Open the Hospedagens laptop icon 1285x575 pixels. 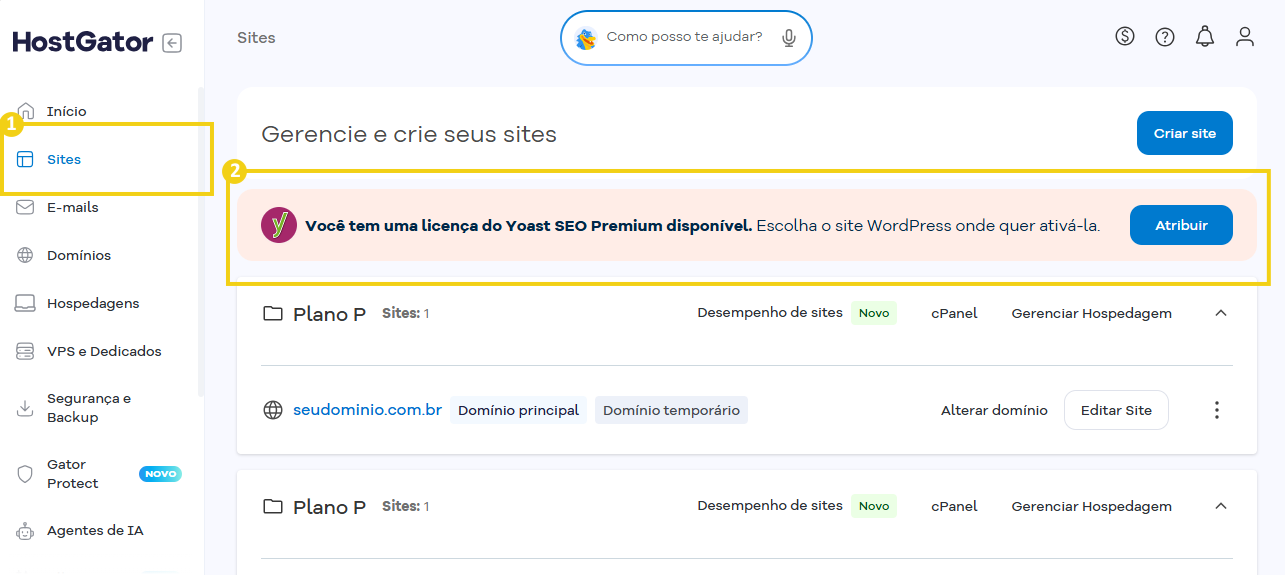[26, 303]
